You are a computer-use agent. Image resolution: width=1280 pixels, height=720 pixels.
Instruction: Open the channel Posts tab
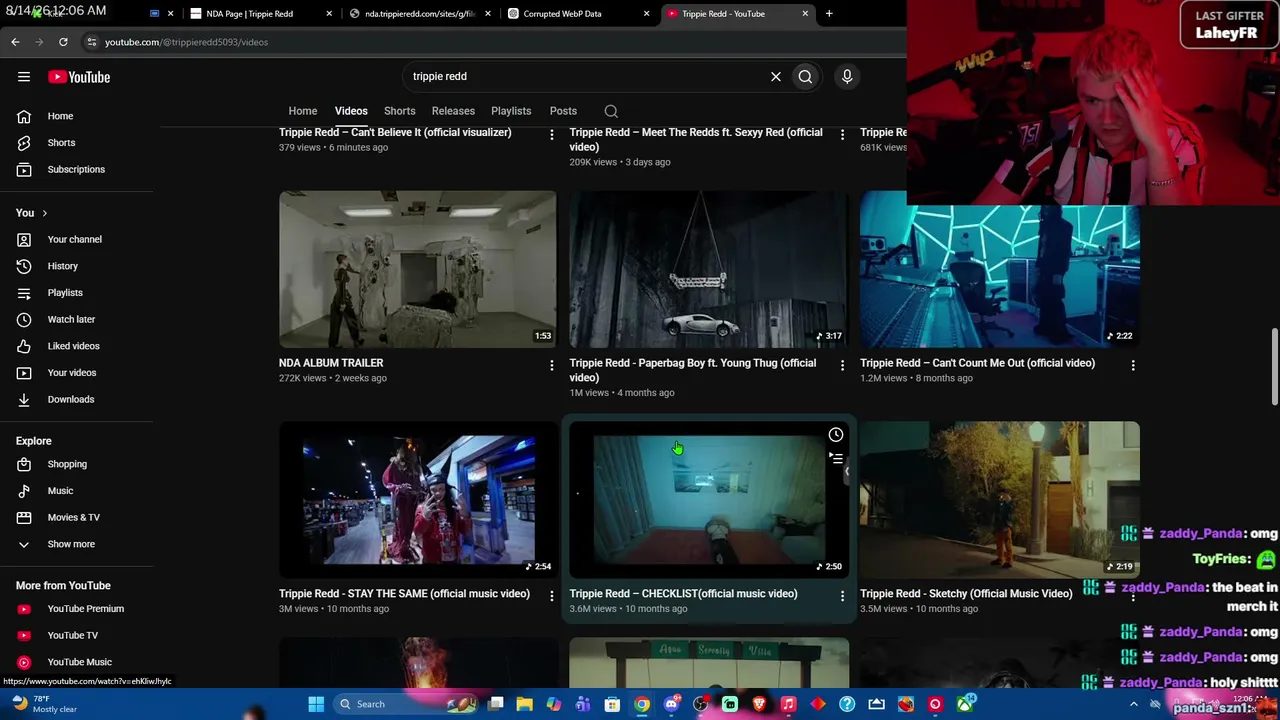563,111
